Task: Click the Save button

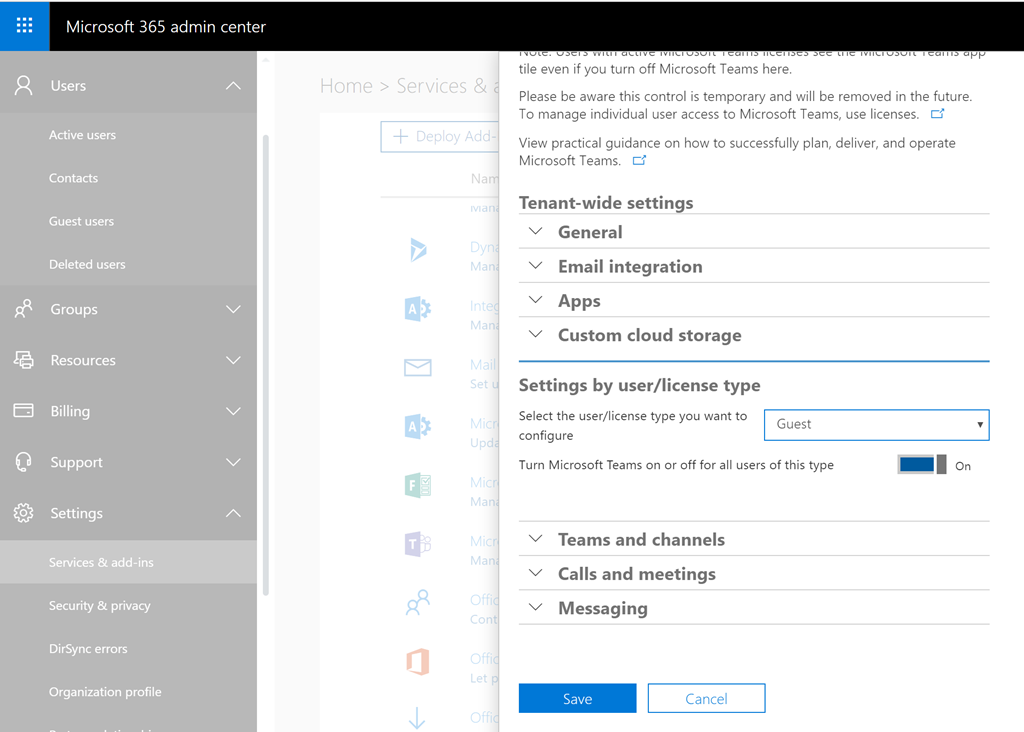Action: pos(577,699)
